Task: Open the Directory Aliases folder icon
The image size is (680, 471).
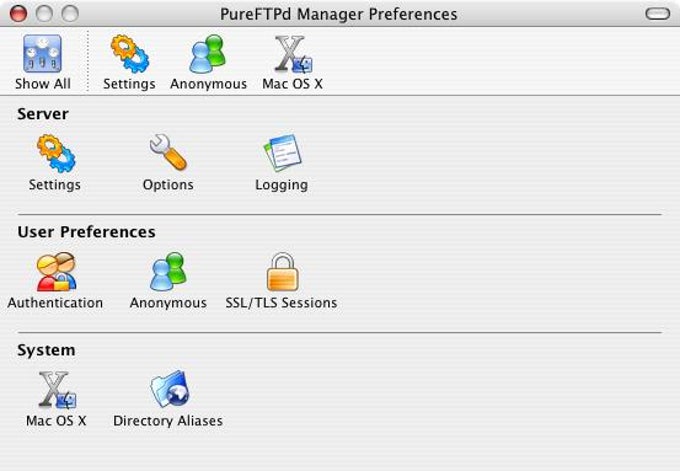Action: pyautogui.click(x=169, y=389)
